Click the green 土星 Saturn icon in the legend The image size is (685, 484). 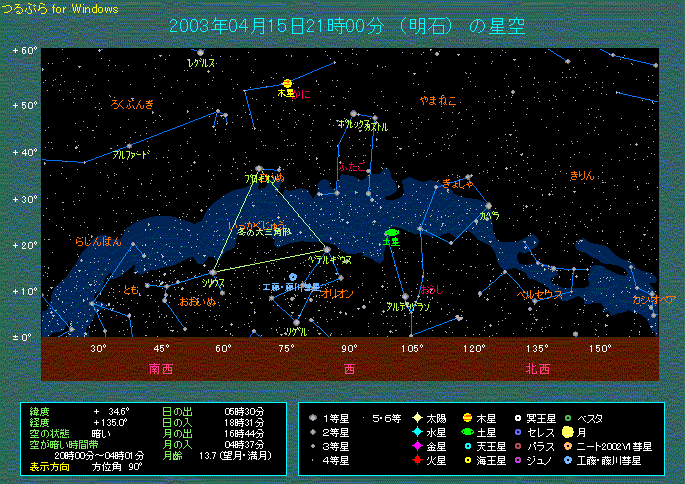[x=467, y=432]
